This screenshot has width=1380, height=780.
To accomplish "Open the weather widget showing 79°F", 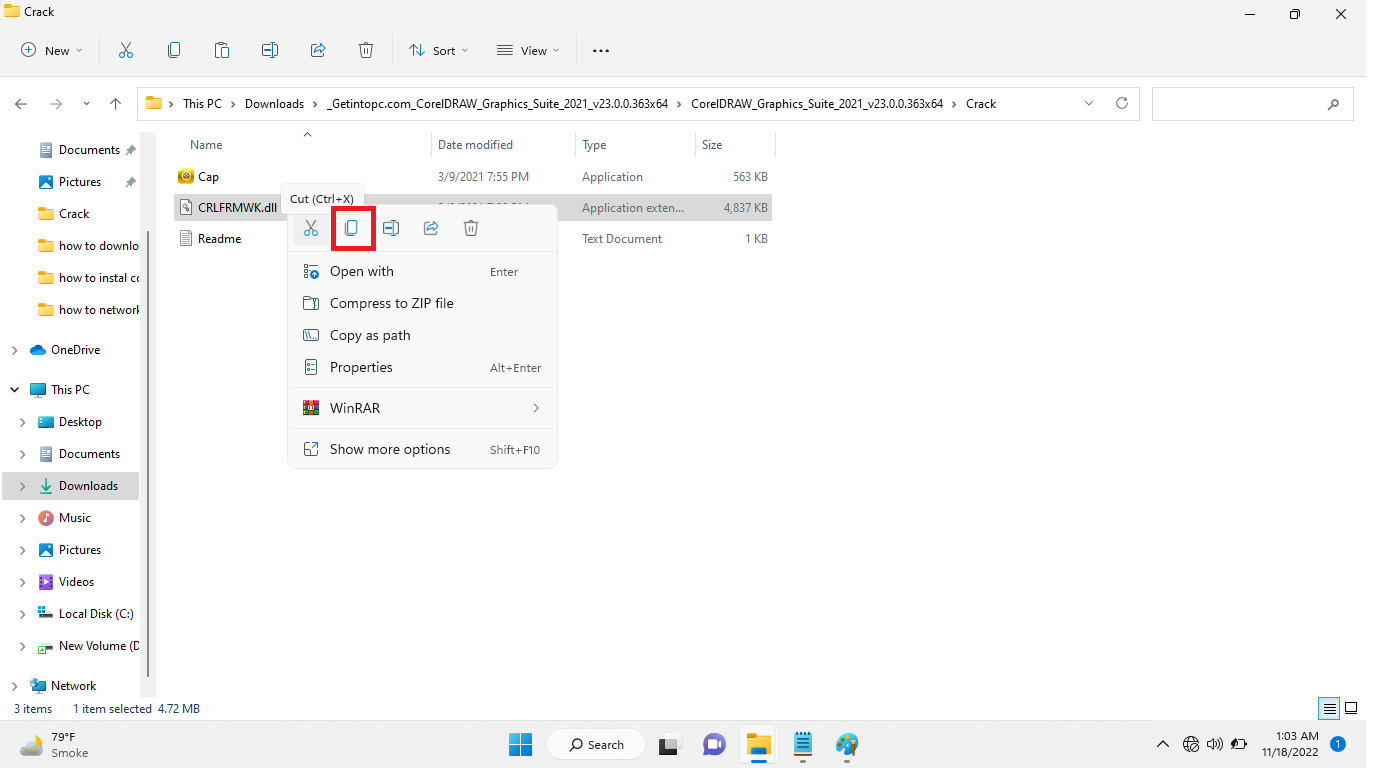I will click(x=55, y=745).
